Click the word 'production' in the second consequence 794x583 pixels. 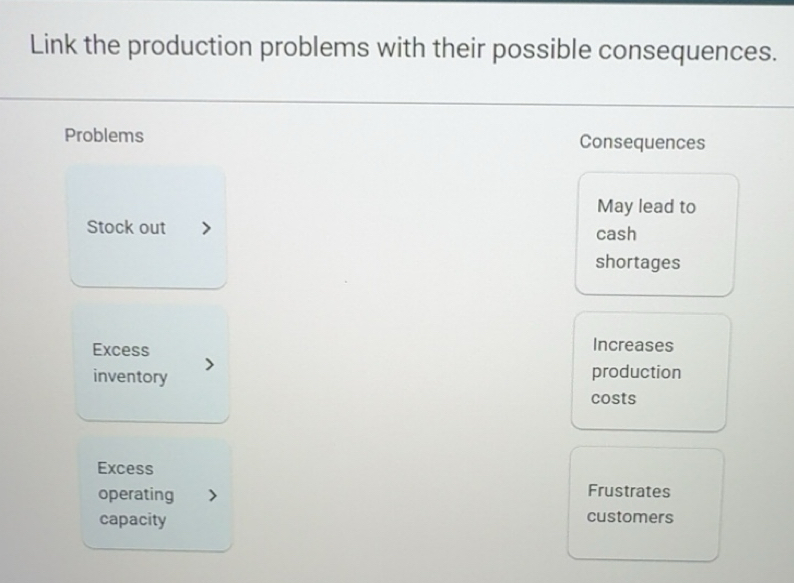click(x=636, y=372)
